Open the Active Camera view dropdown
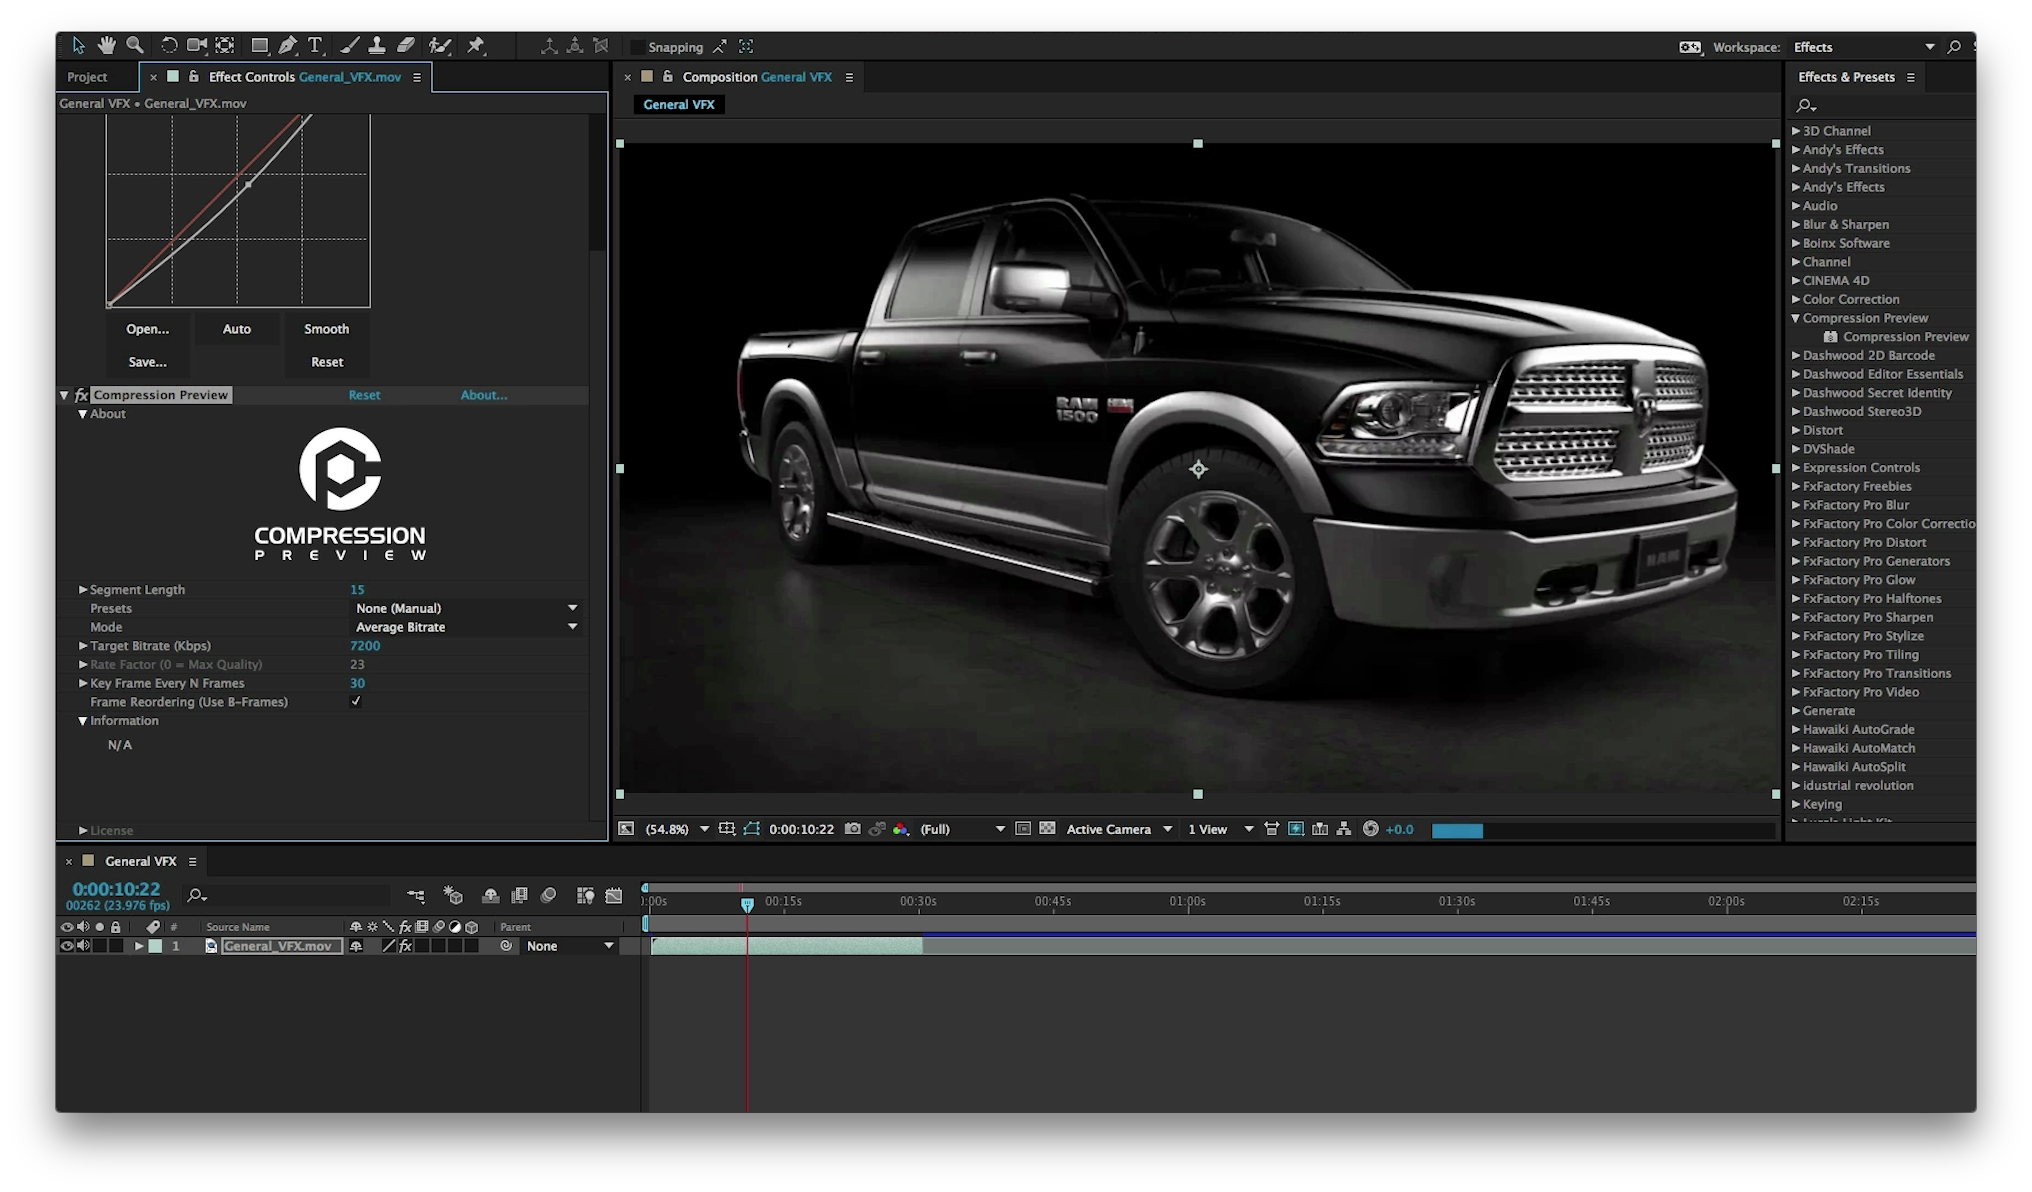Image resolution: width=2032 pixels, height=1192 pixels. point(1119,829)
